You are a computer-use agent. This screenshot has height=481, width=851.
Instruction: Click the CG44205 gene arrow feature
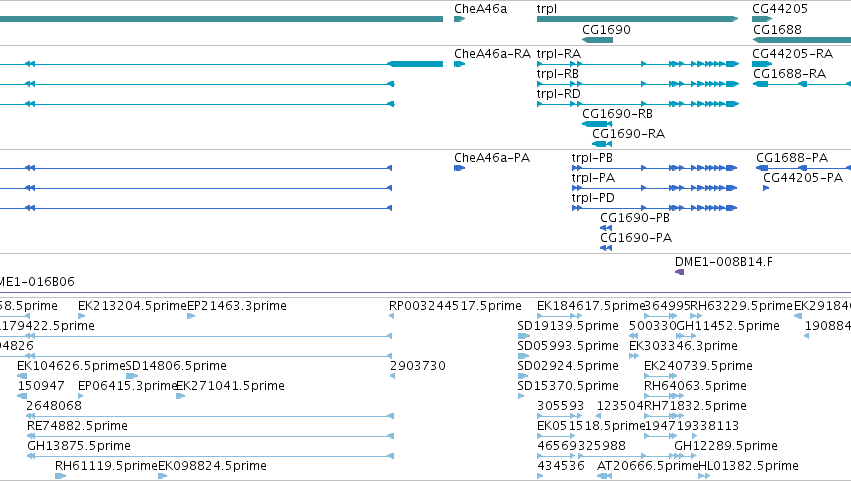762,19
